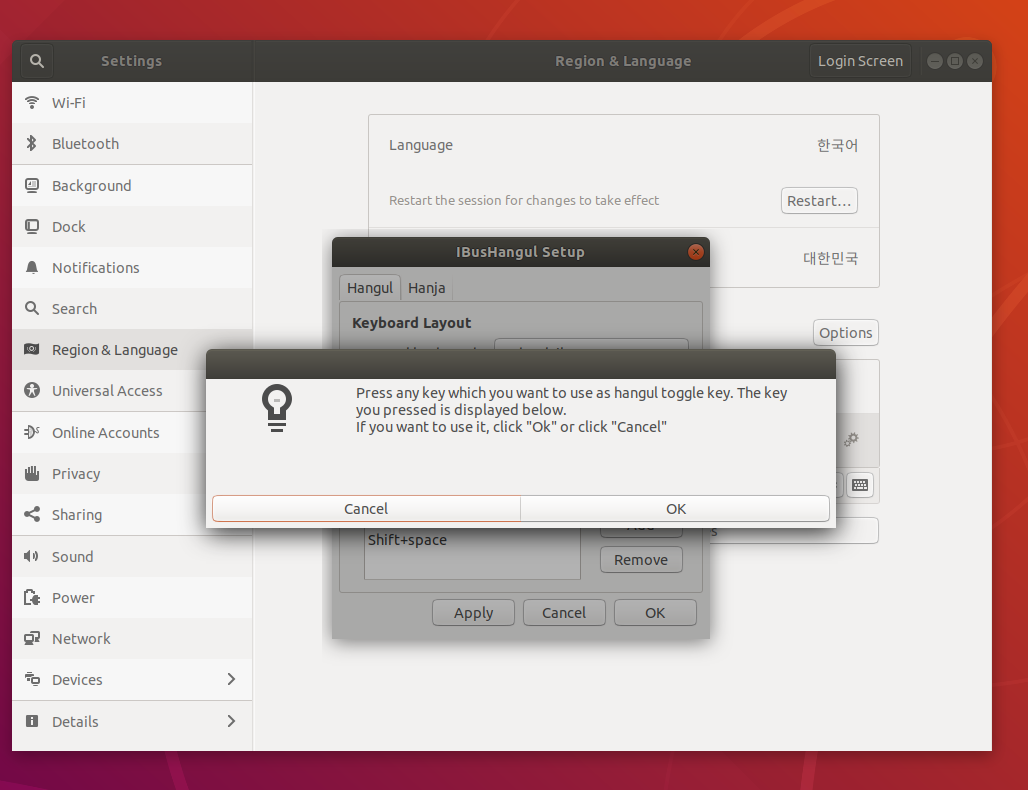Click OK in the toggle key dialog
Screen dimensions: 1028x790
point(675,509)
